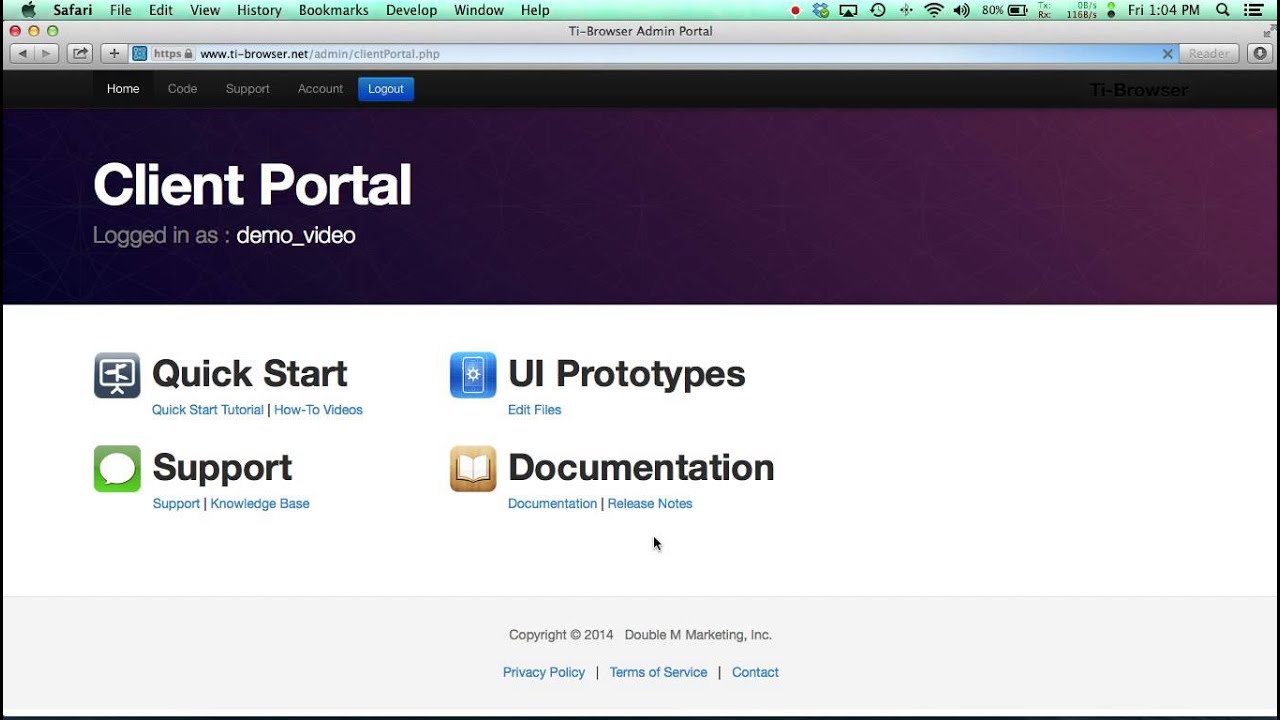Click the UI Prototypes heading
The width and height of the screenshot is (1280, 720).
coord(627,374)
